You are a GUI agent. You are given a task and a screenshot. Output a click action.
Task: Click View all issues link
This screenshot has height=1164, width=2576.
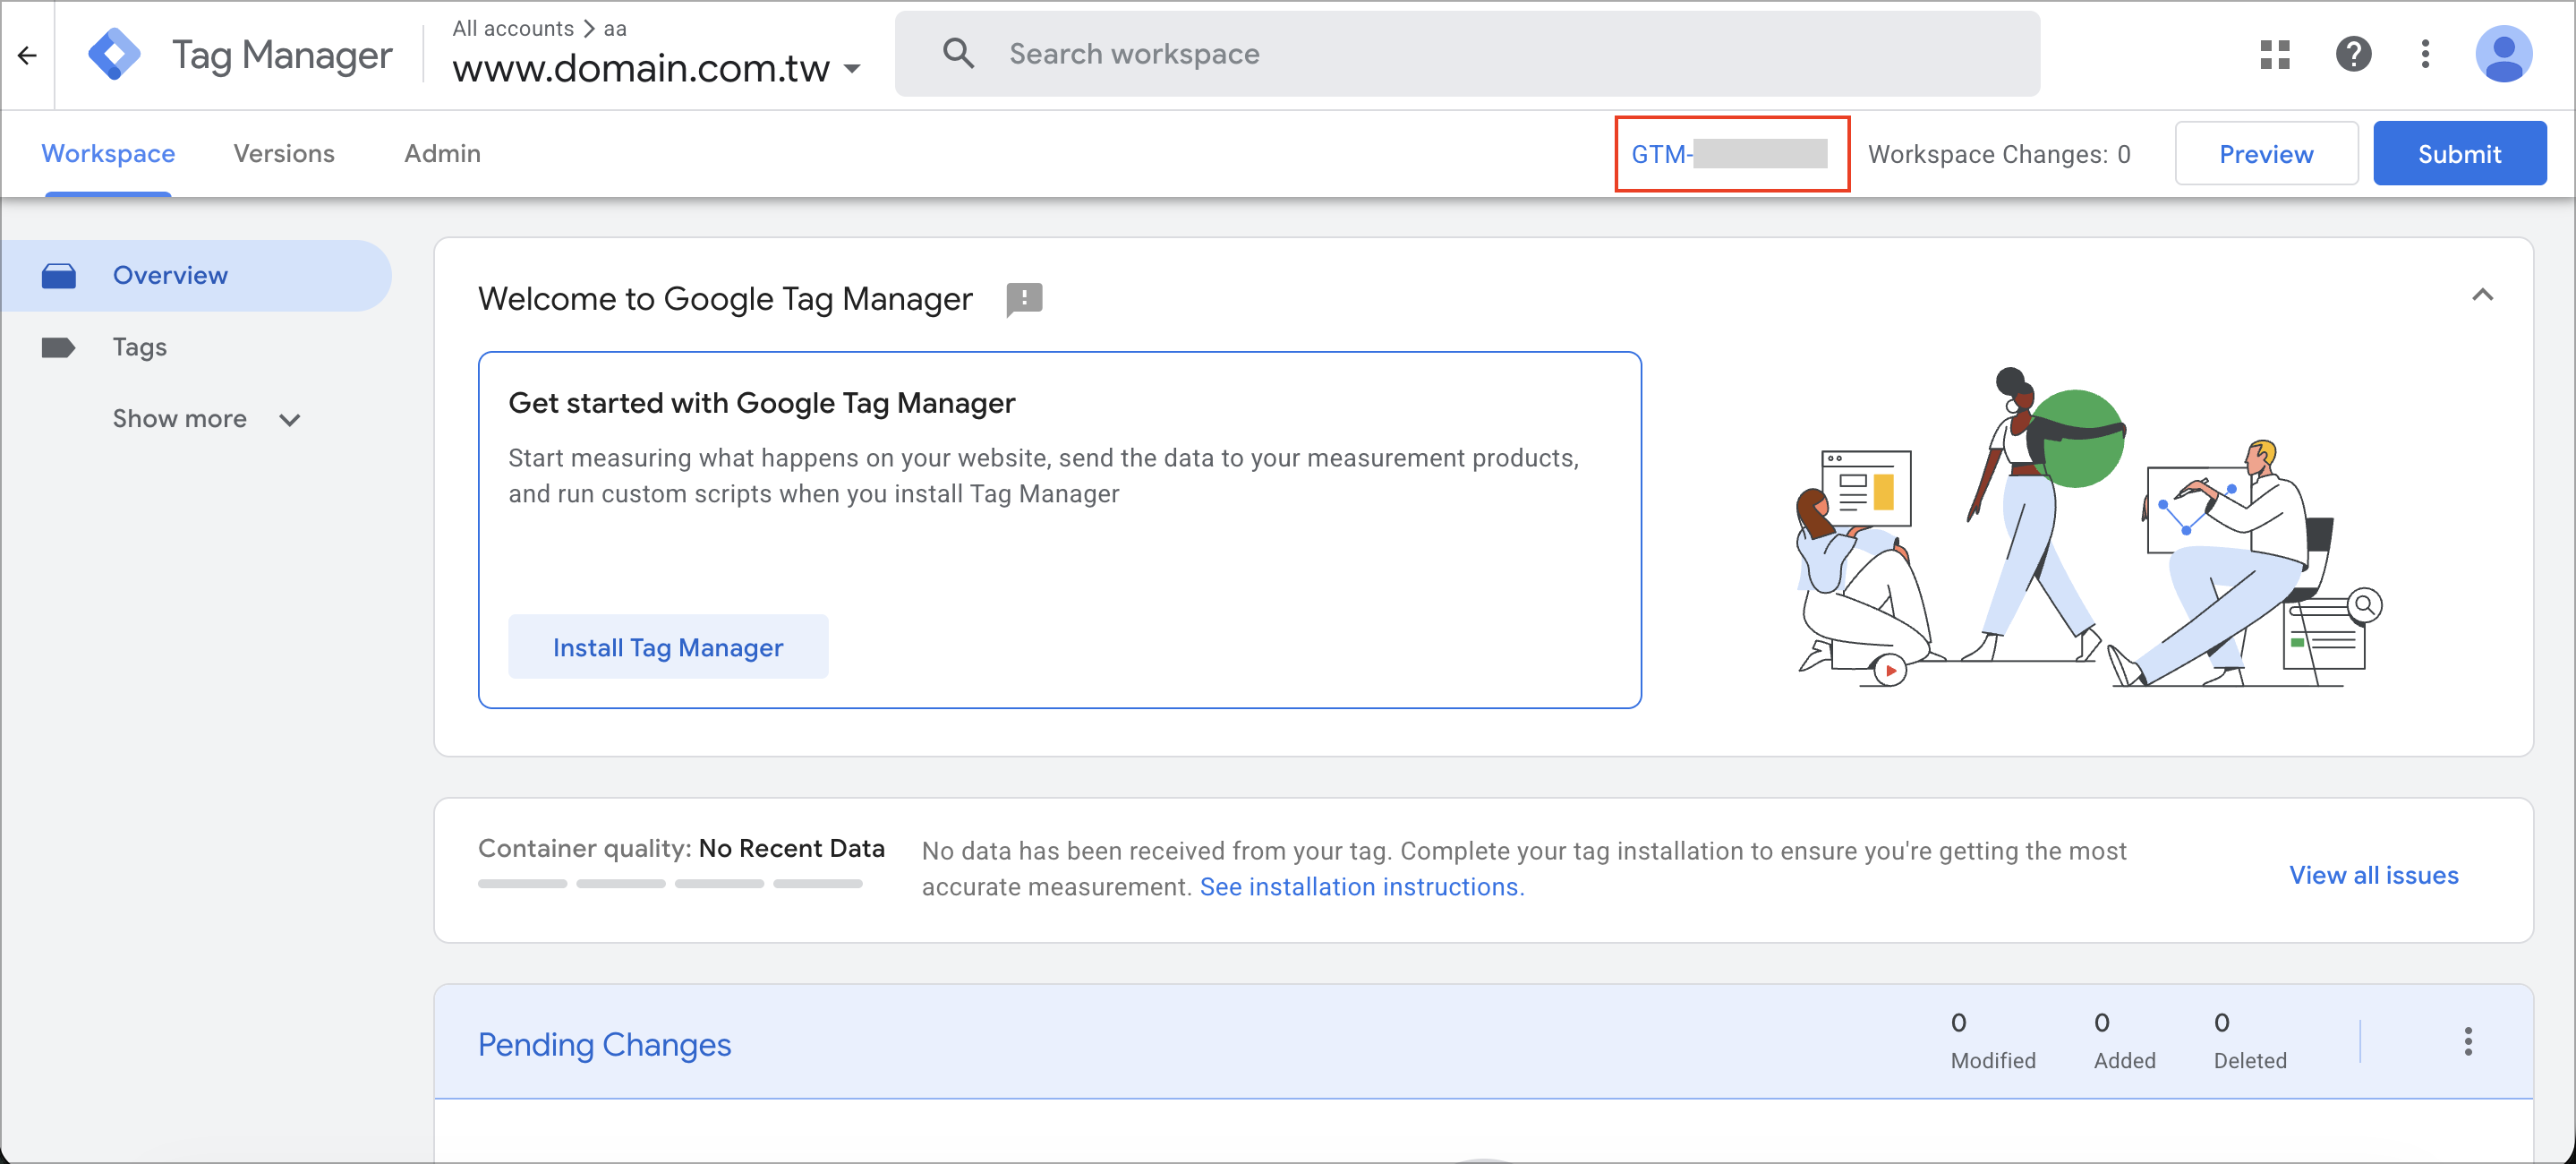pos(2373,875)
